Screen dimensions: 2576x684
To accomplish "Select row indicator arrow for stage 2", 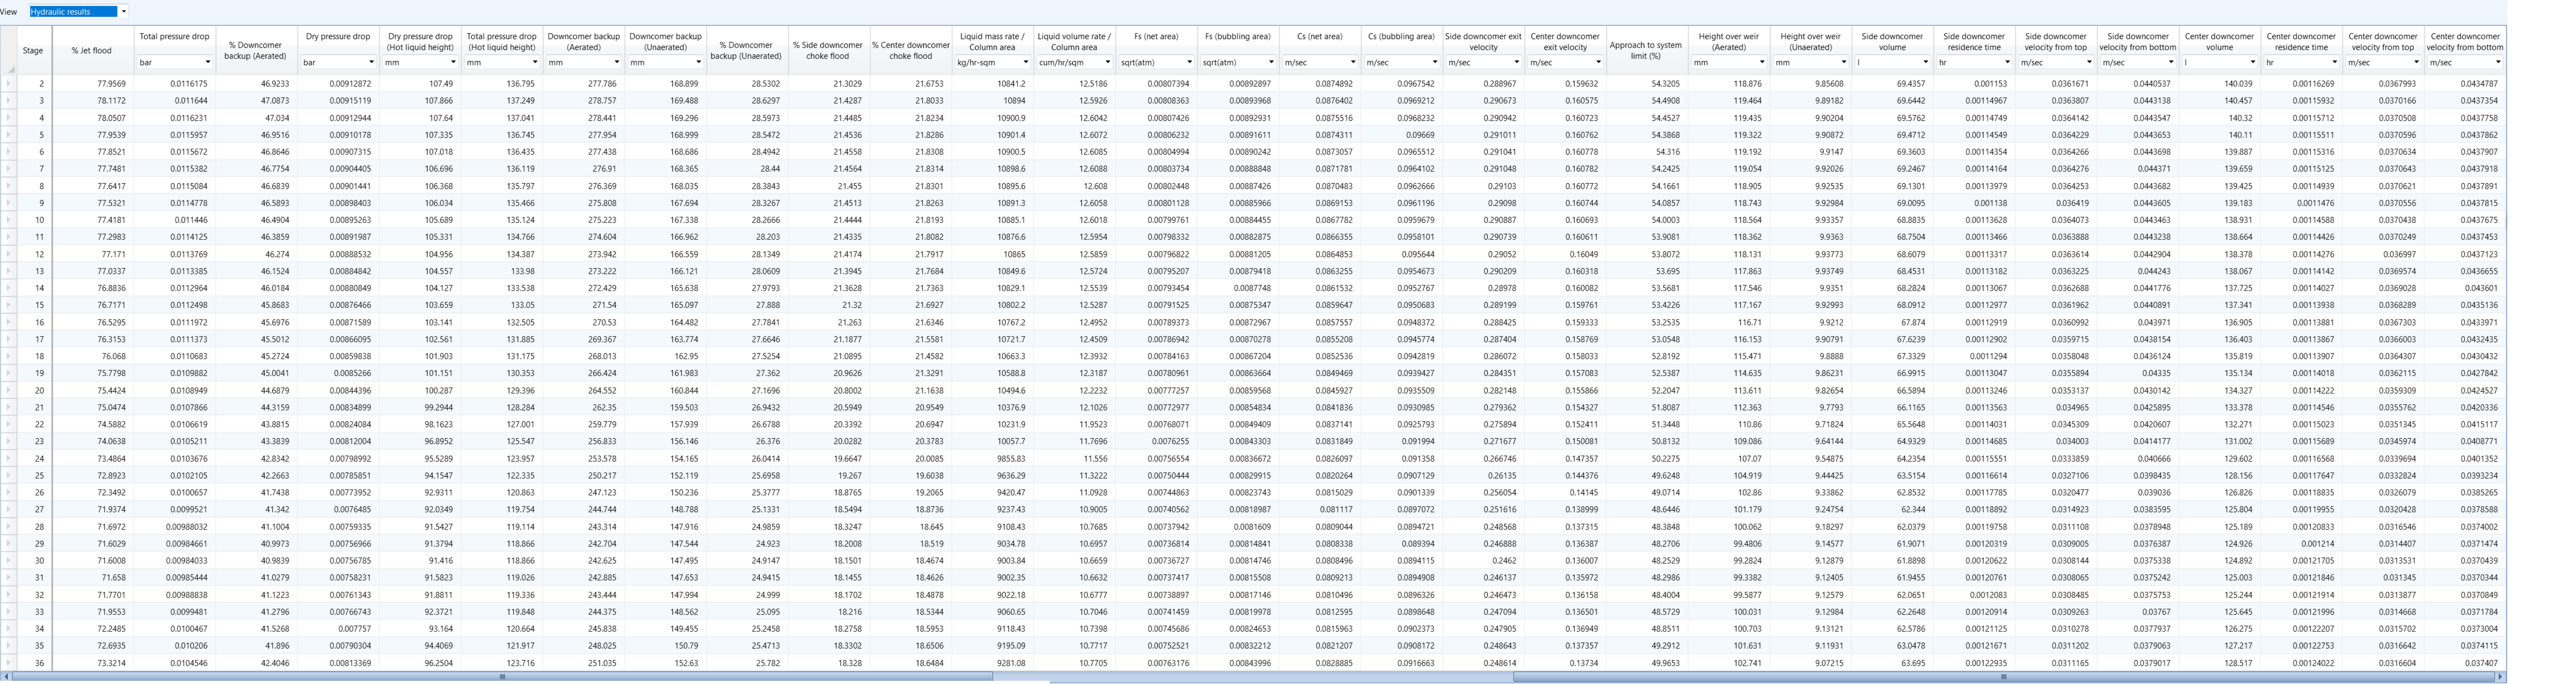I will point(8,84).
